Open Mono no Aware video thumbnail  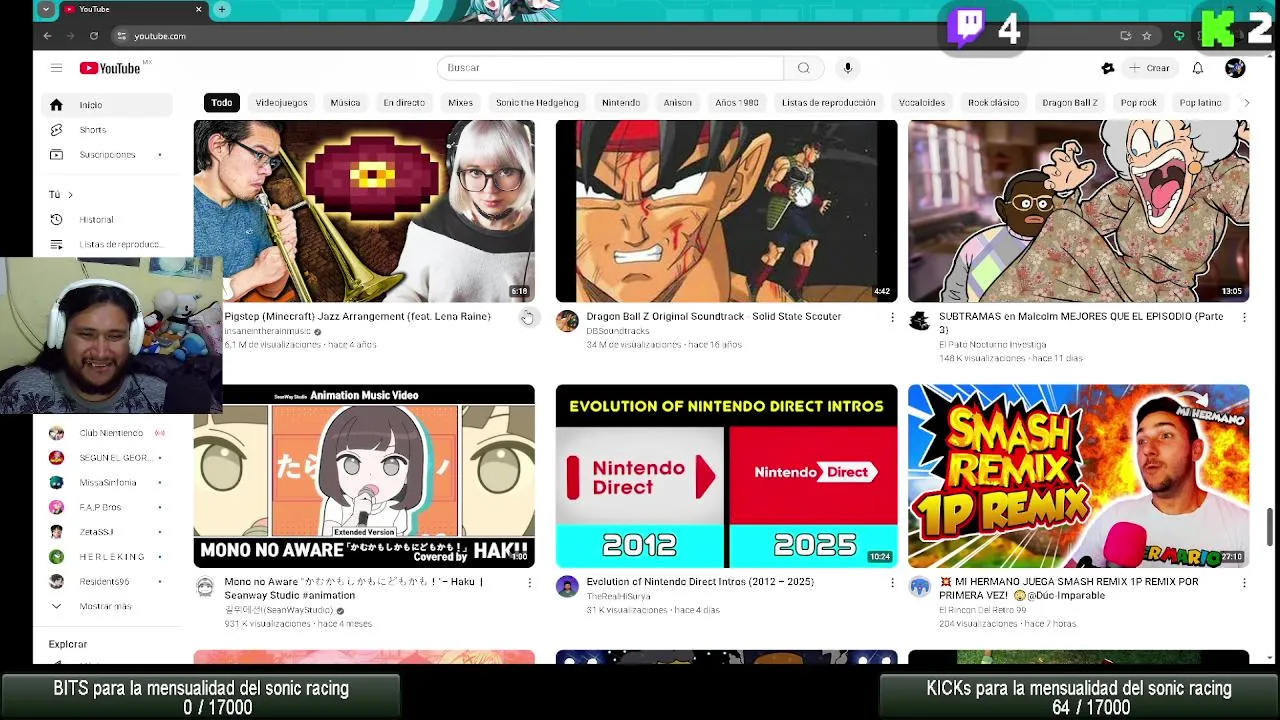pyautogui.click(x=364, y=476)
